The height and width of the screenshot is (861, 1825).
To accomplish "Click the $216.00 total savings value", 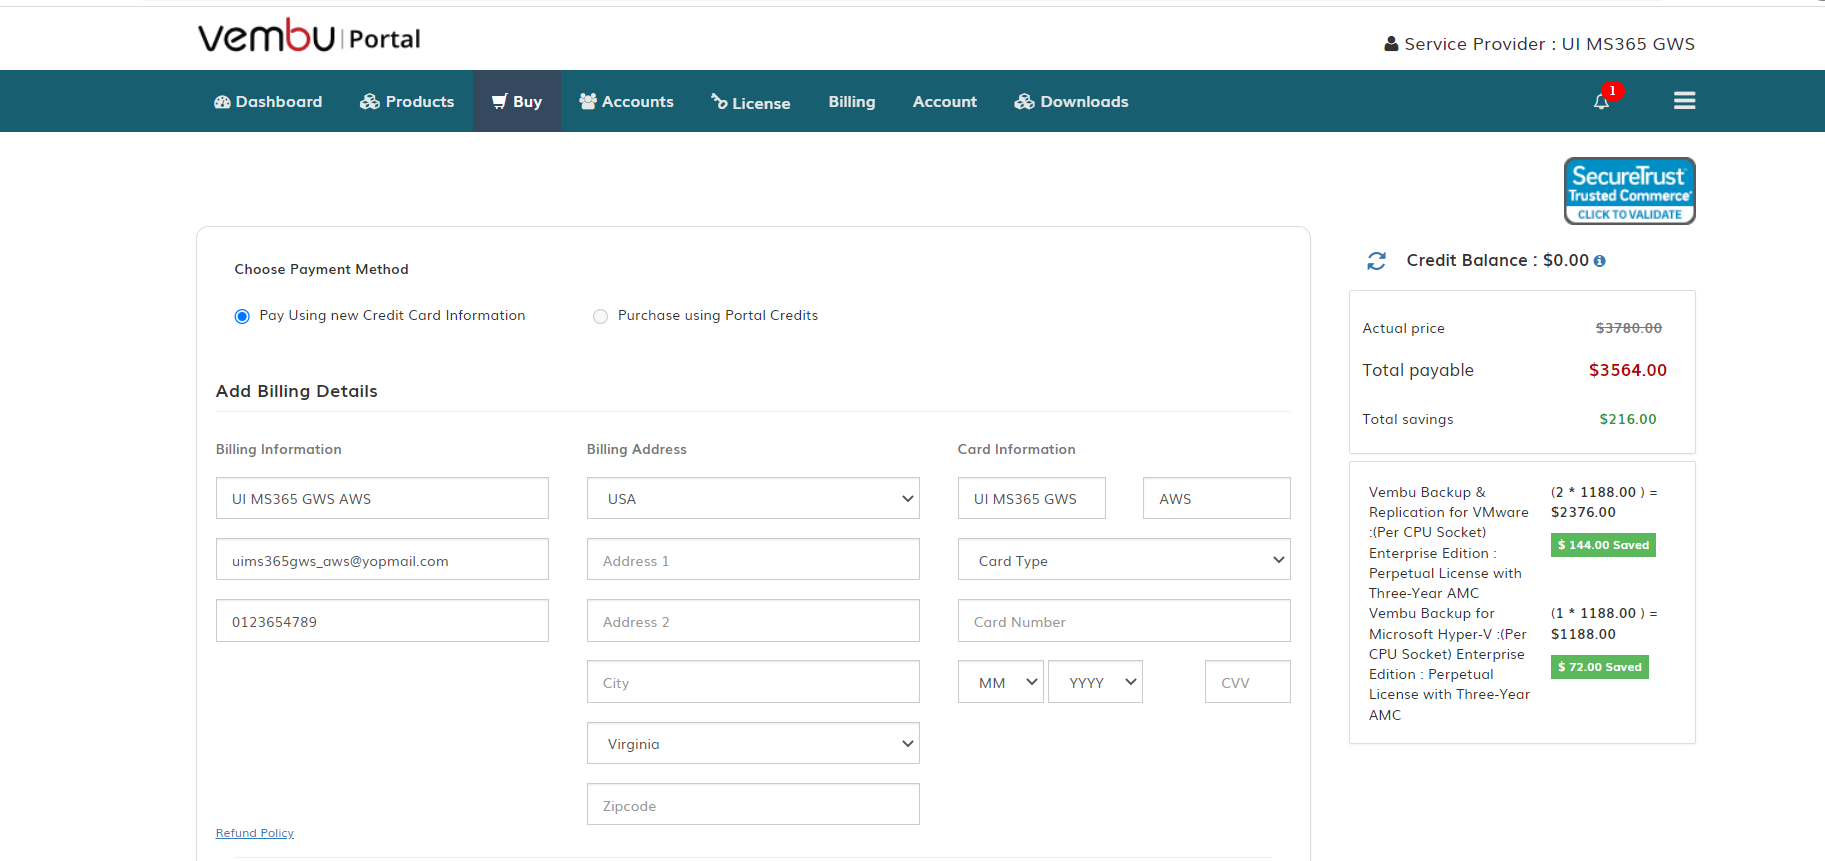I will (1628, 419).
